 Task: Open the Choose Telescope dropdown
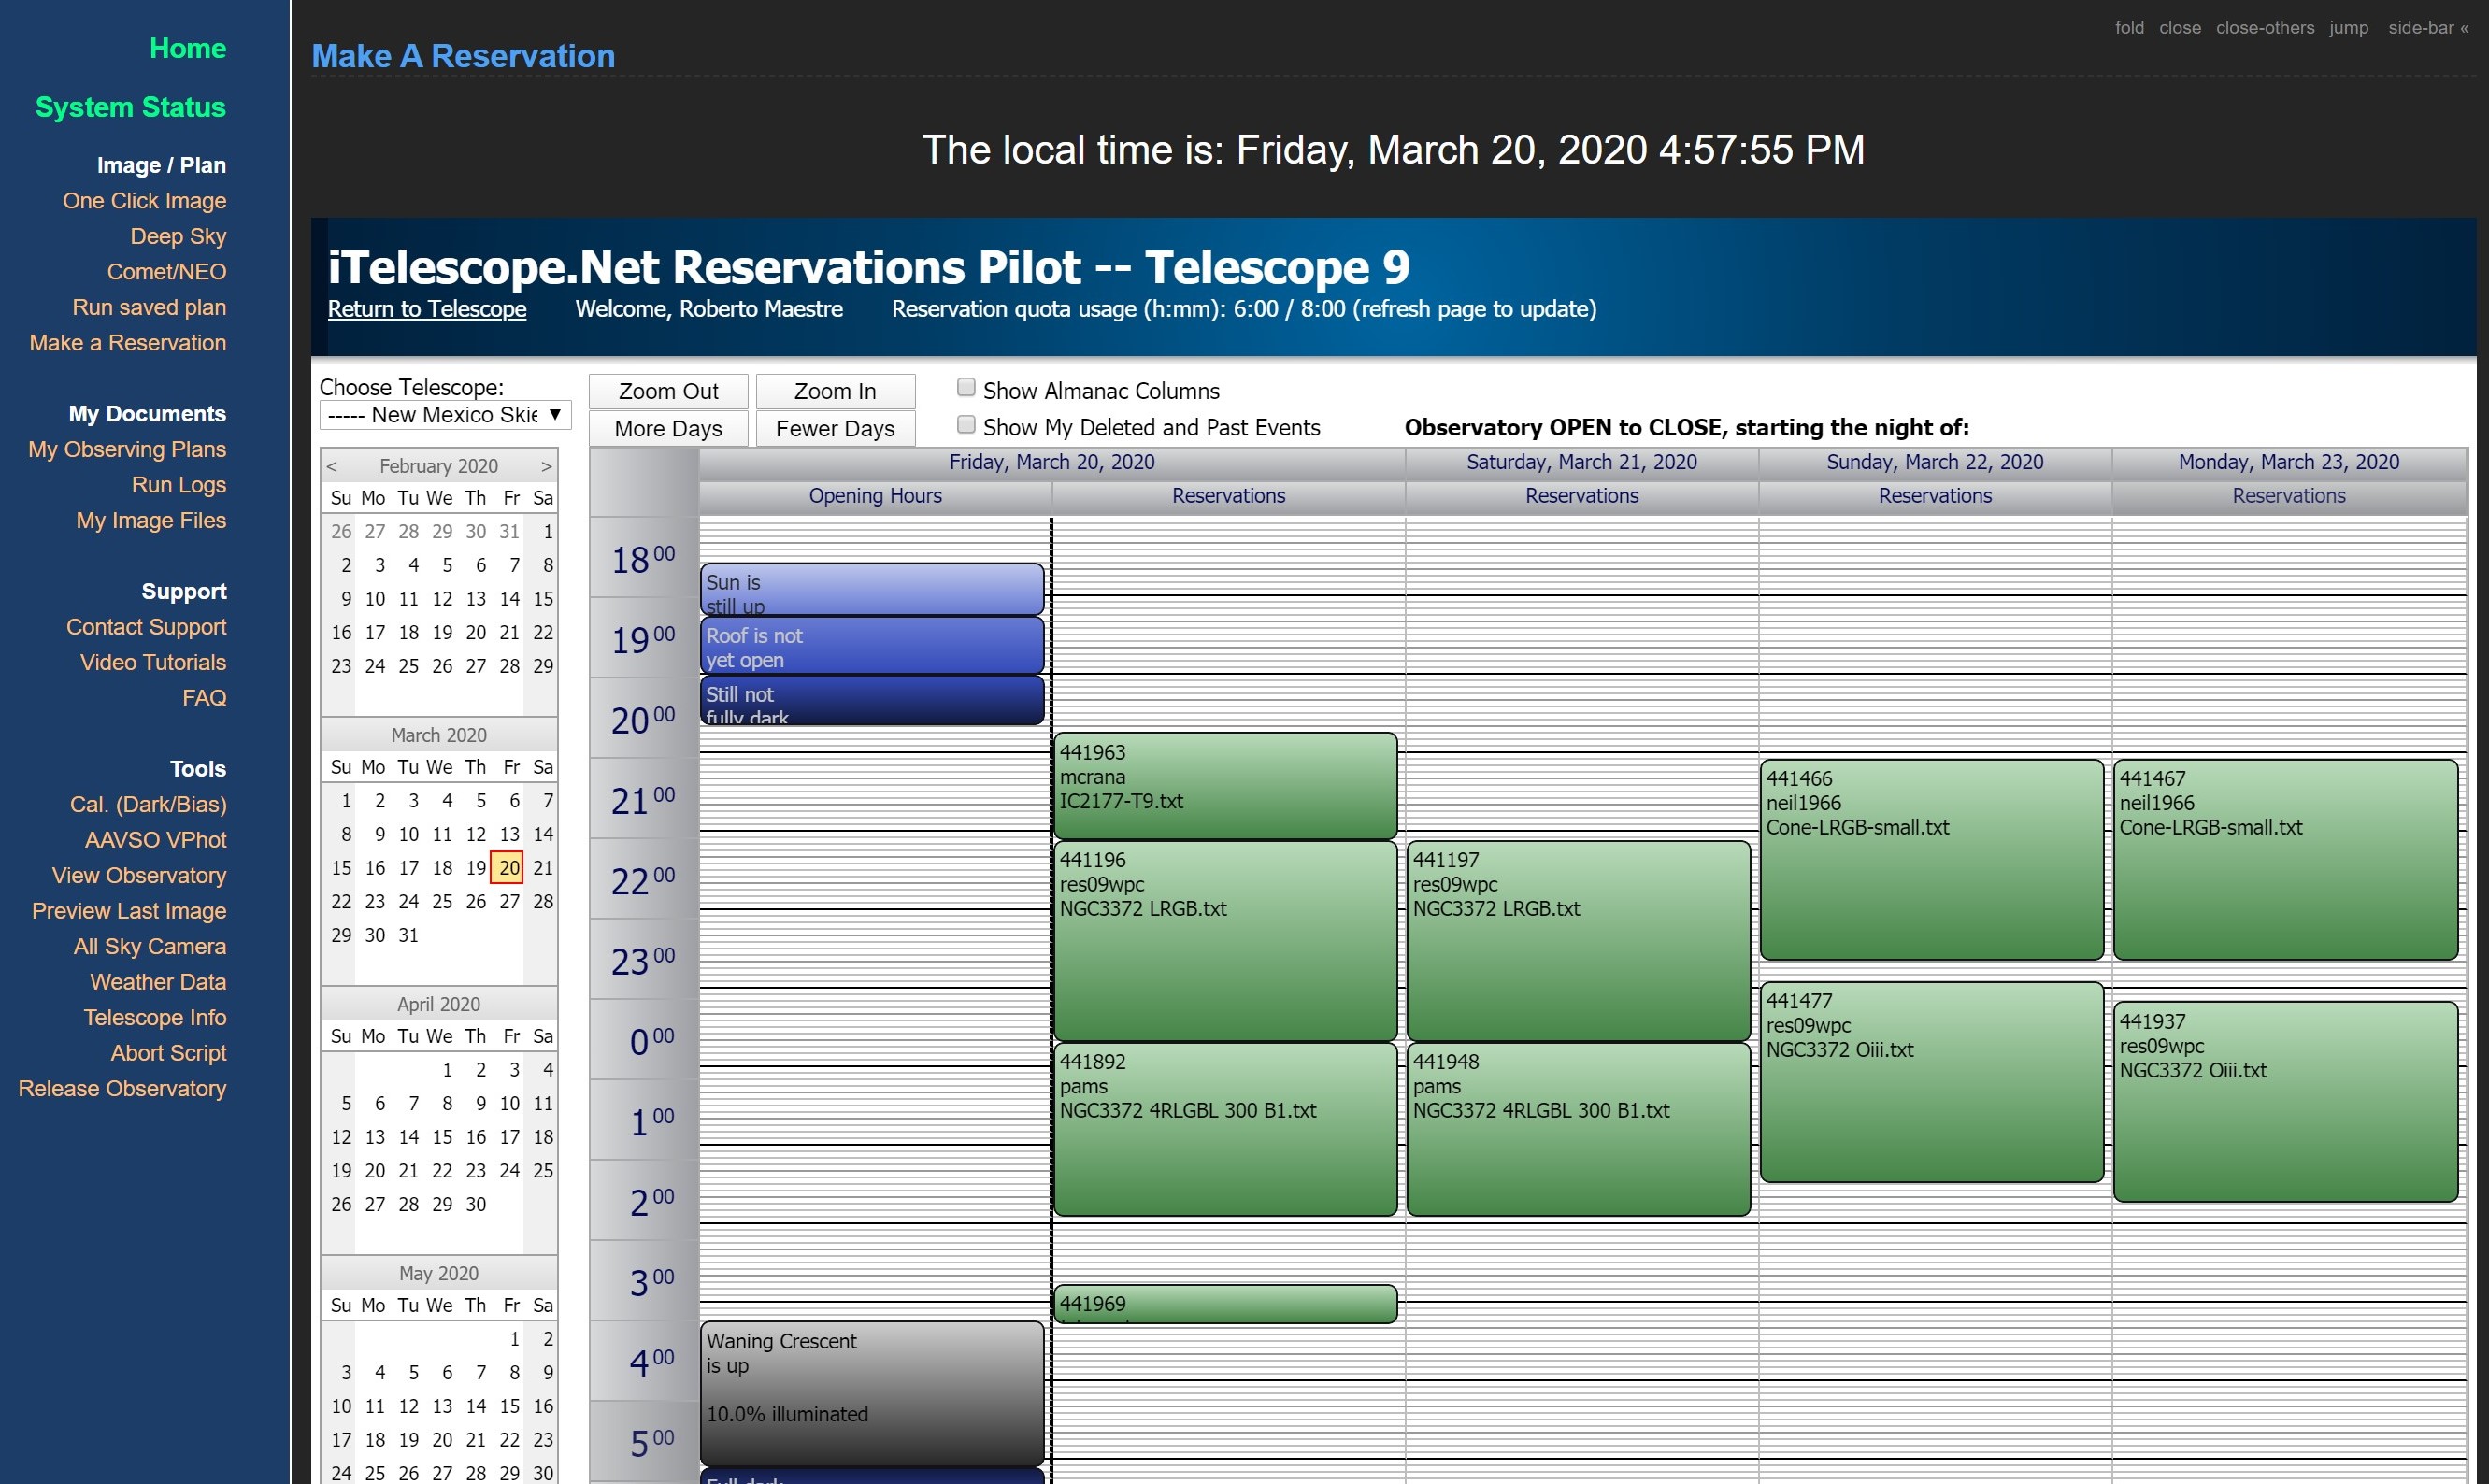pos(445,414)
